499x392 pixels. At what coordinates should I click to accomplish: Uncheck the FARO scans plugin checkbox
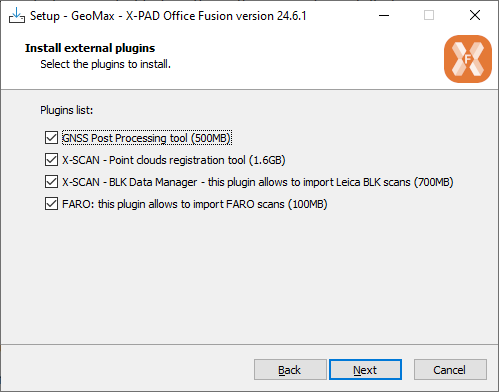(x=51, y=204)
